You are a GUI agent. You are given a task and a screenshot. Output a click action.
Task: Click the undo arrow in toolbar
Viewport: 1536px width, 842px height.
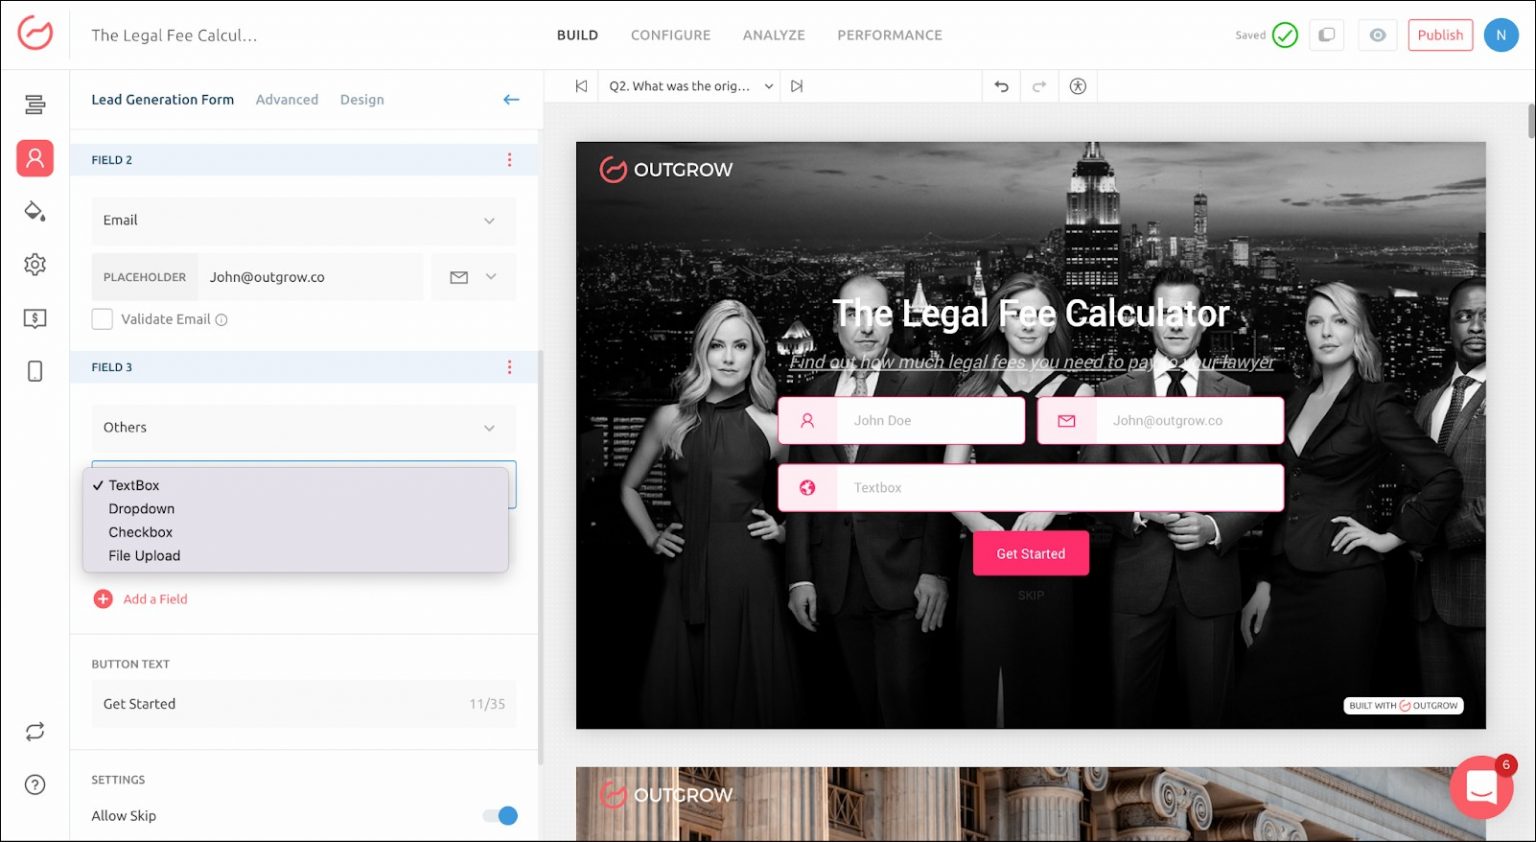(1001, 86)
